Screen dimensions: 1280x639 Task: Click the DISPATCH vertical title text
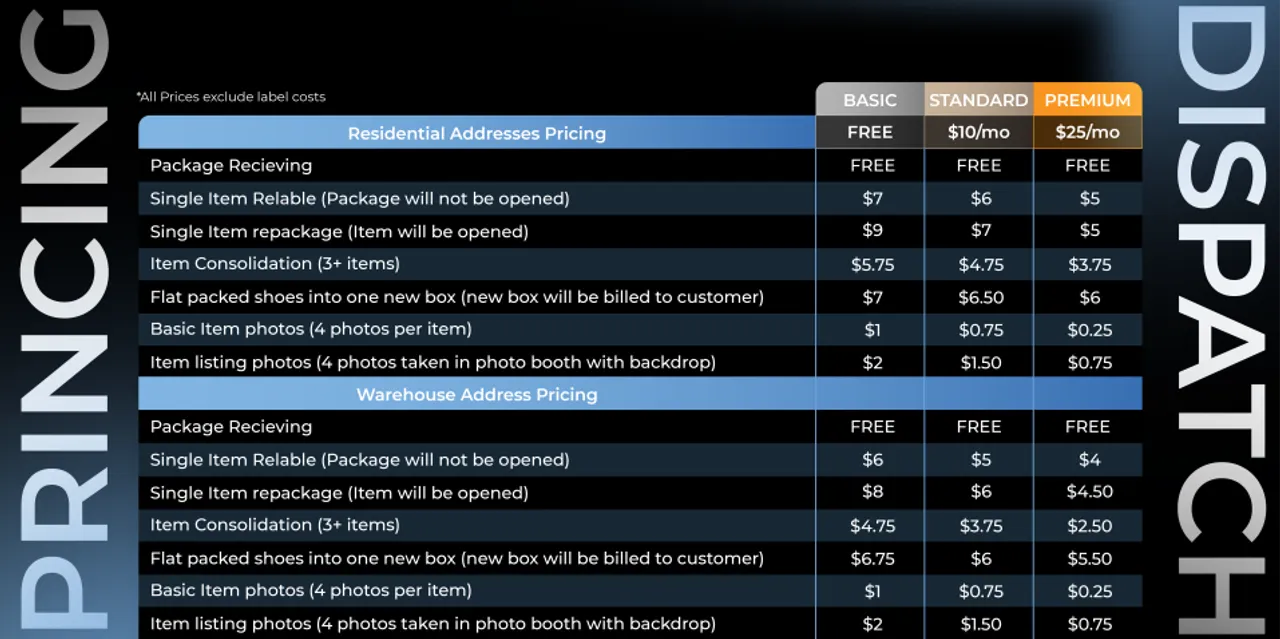[1221, 320]
